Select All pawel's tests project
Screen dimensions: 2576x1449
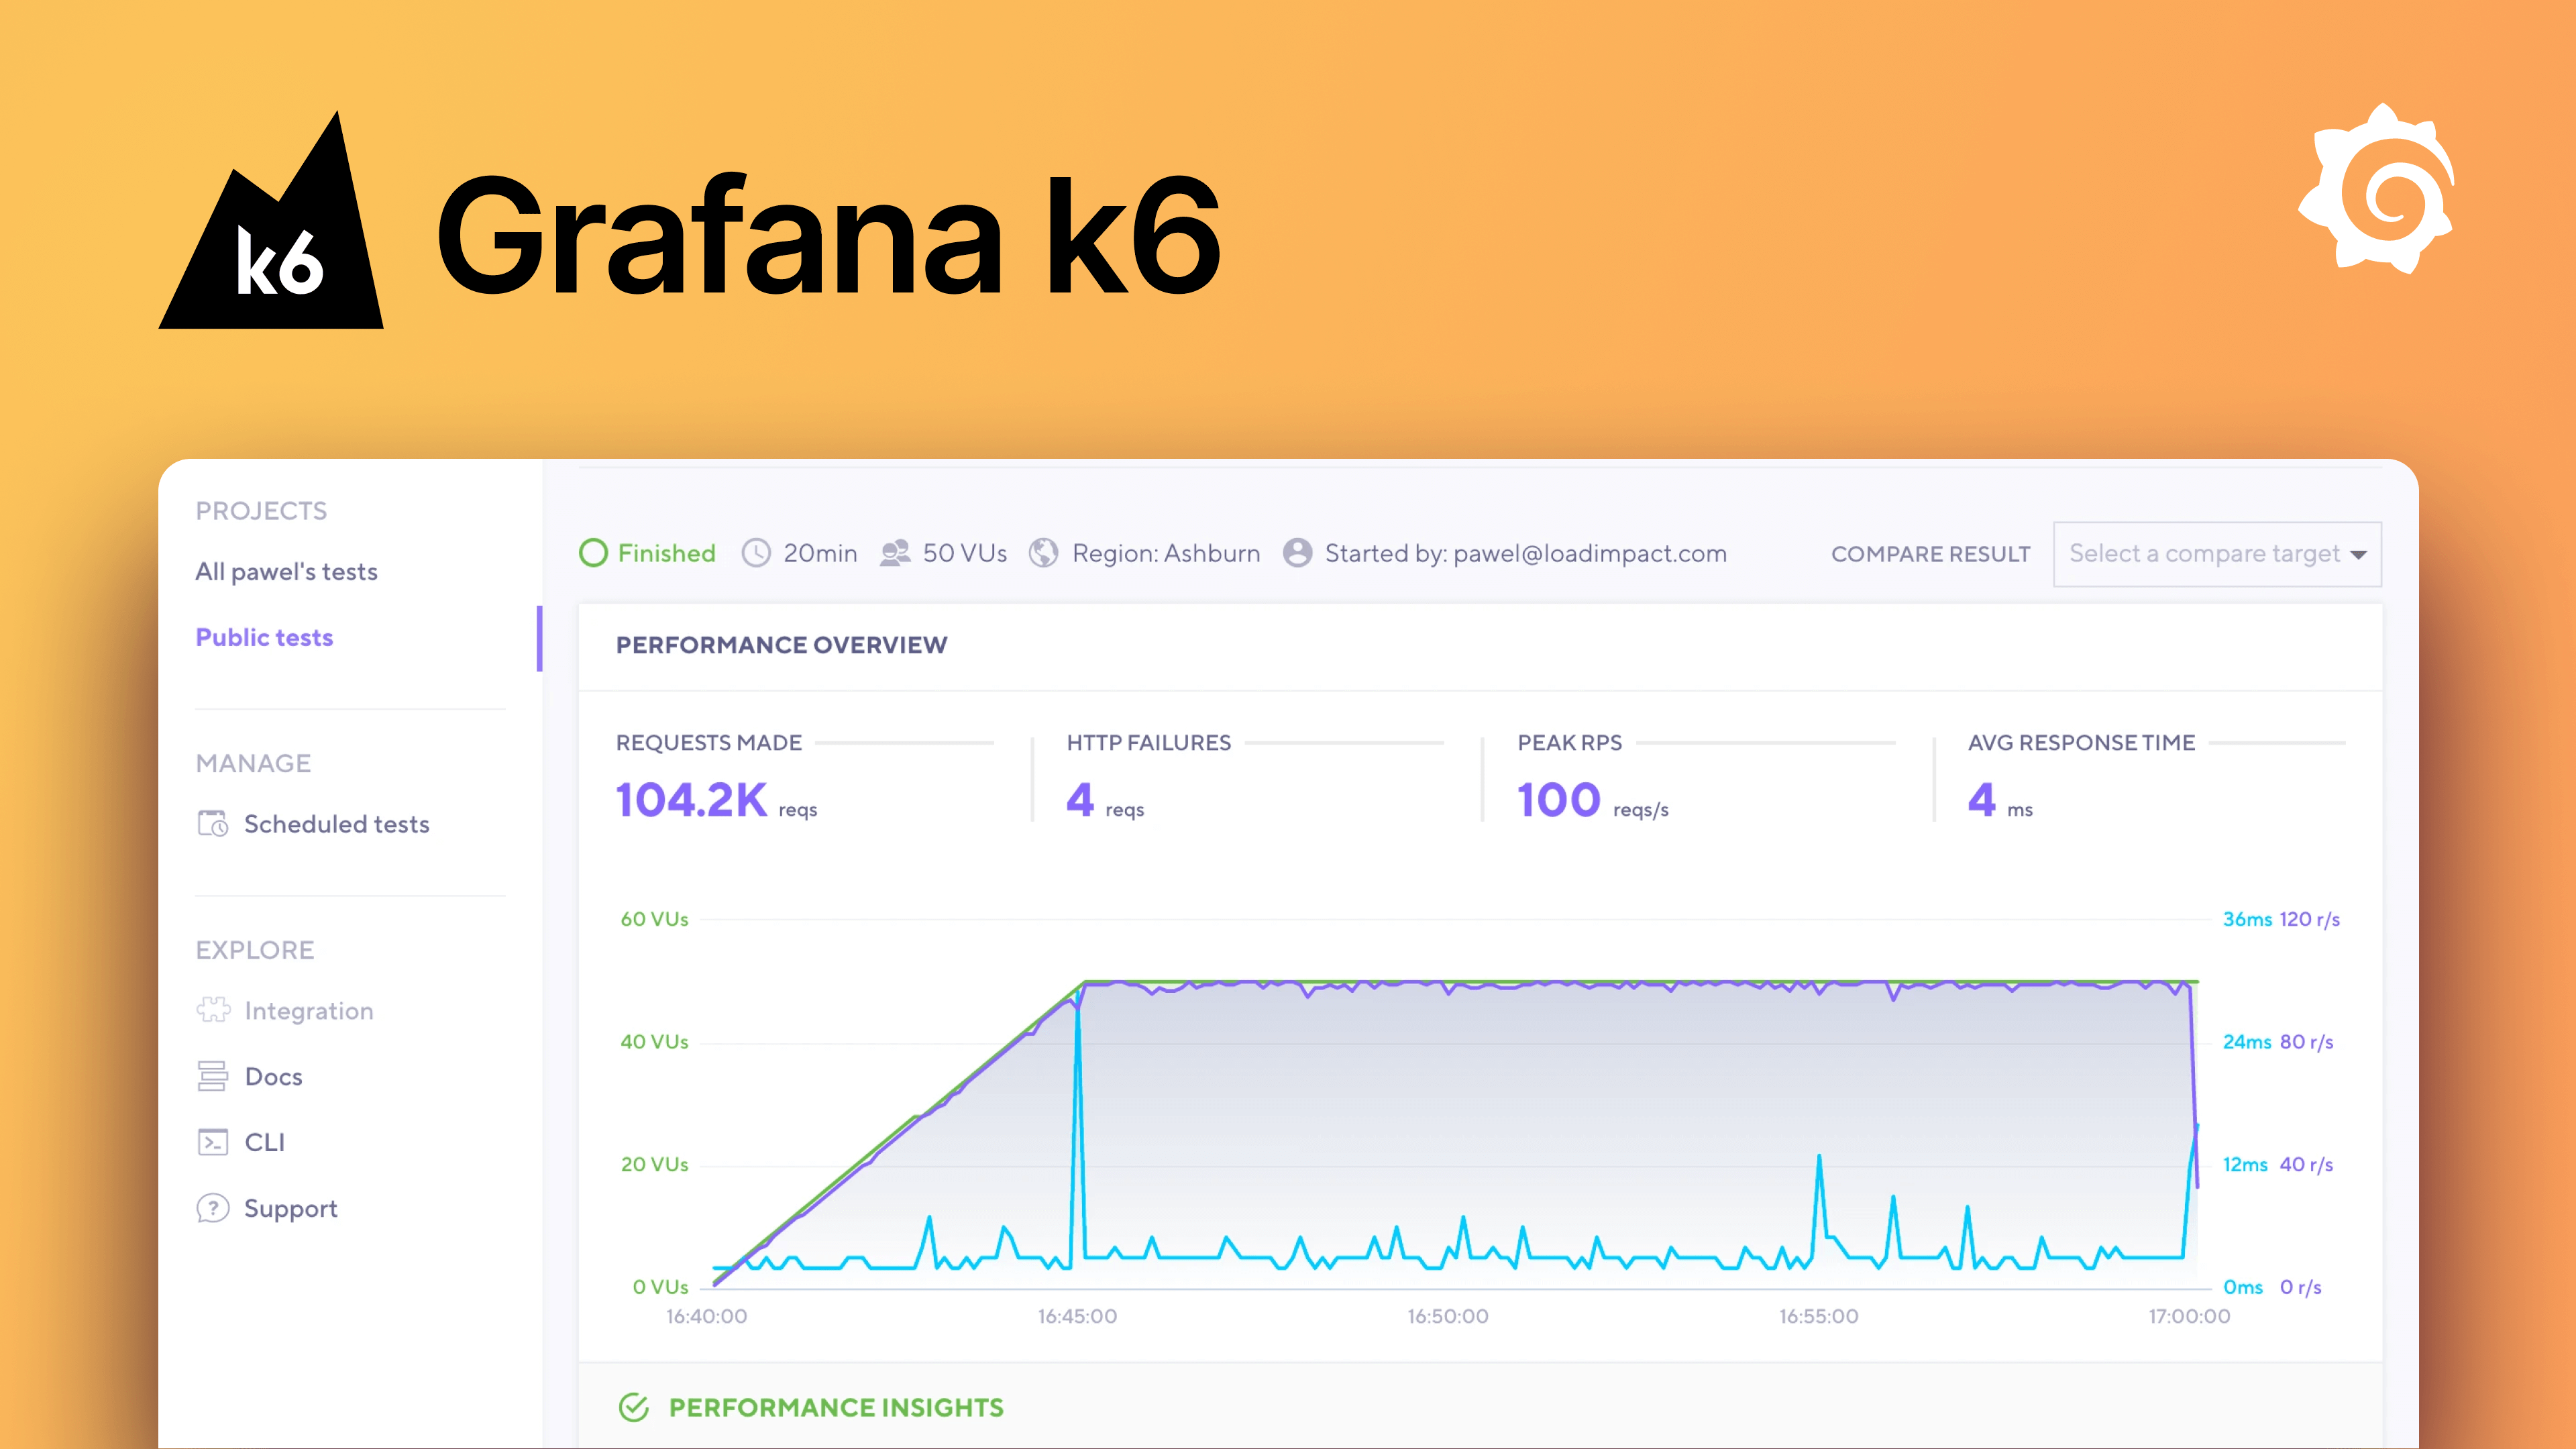[x=287, y=571]
